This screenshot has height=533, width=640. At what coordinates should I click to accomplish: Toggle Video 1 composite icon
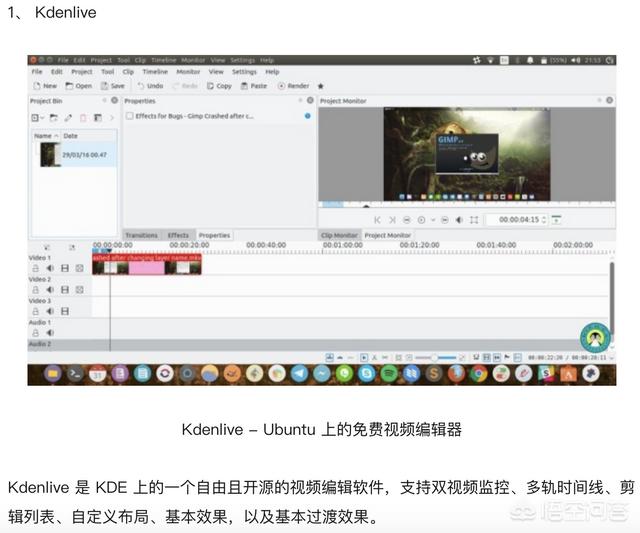tap(80, 268)
